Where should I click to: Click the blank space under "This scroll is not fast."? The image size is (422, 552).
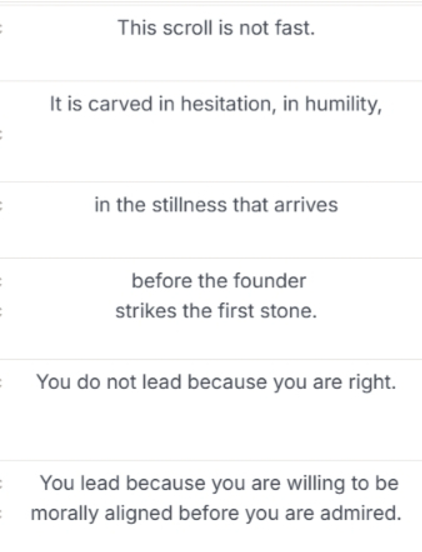(x=216, y=58)
